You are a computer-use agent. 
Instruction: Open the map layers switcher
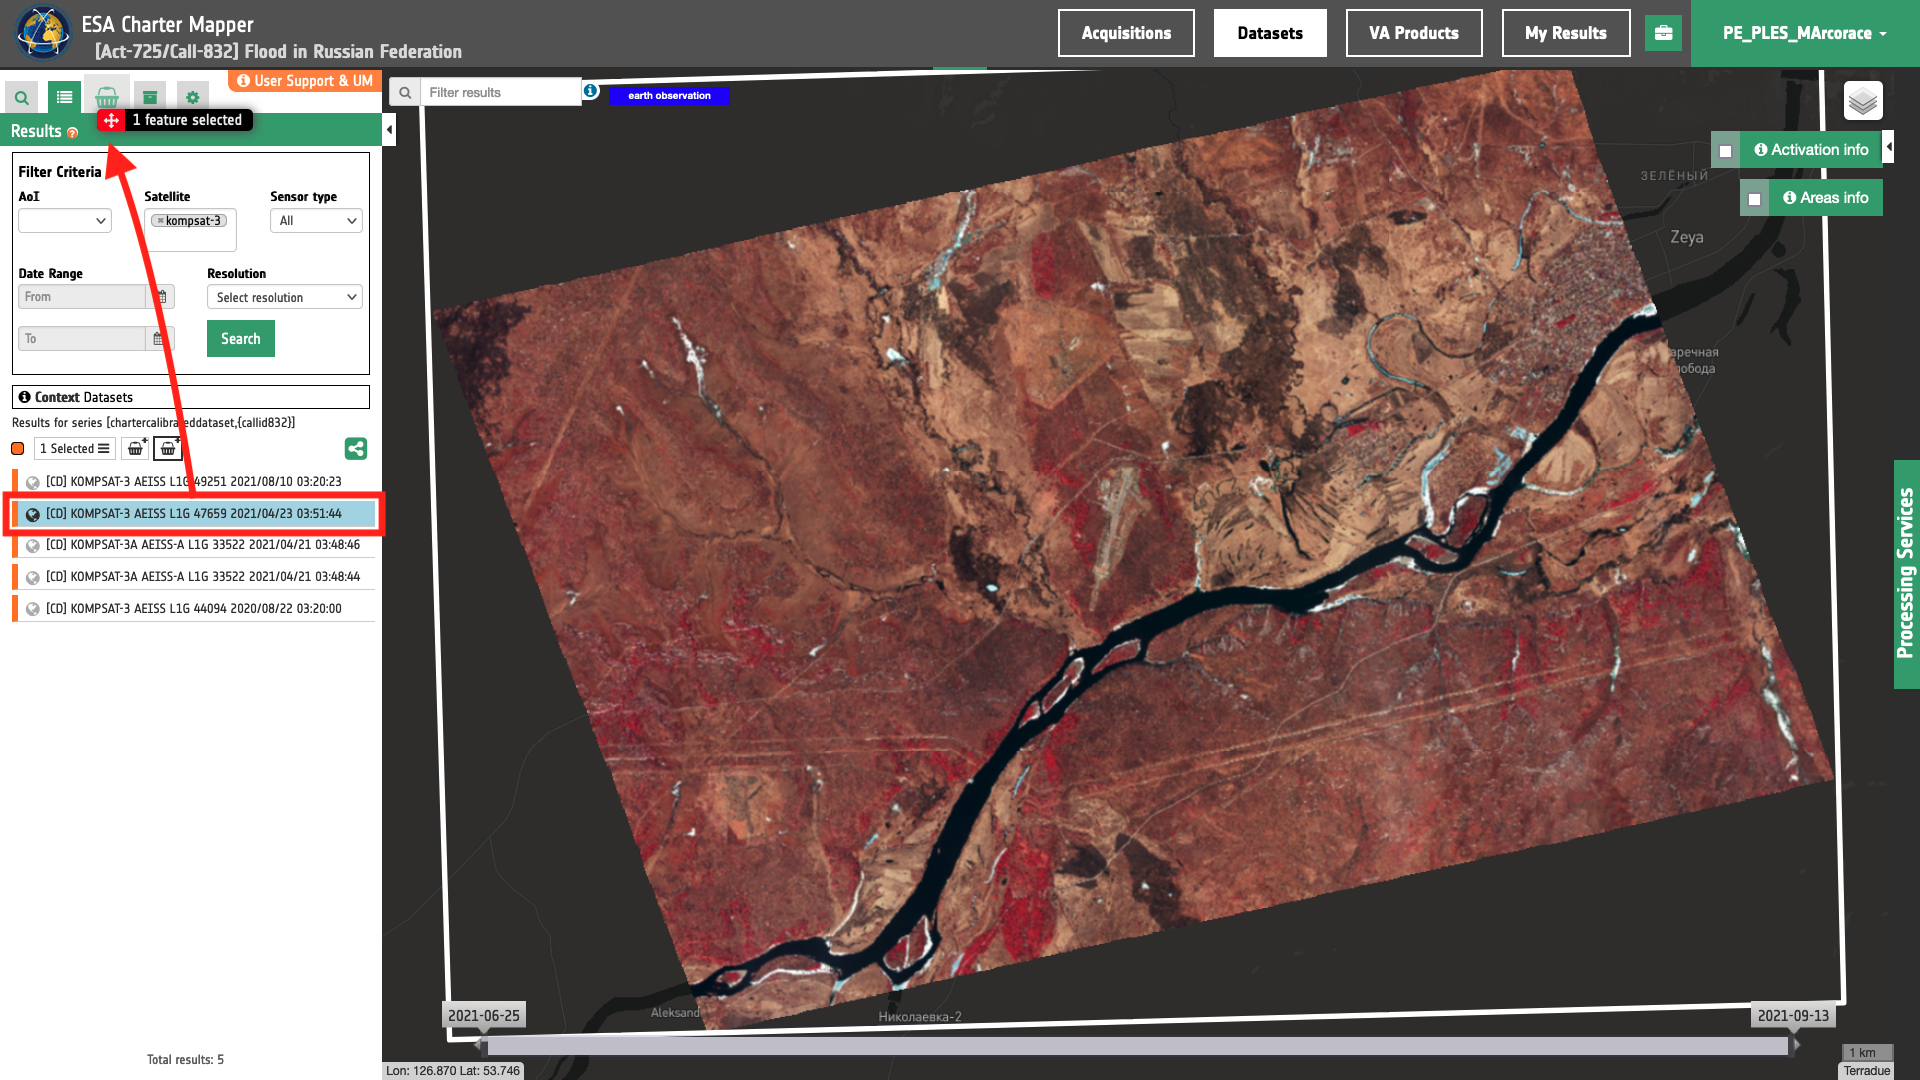click(1863, 101)
